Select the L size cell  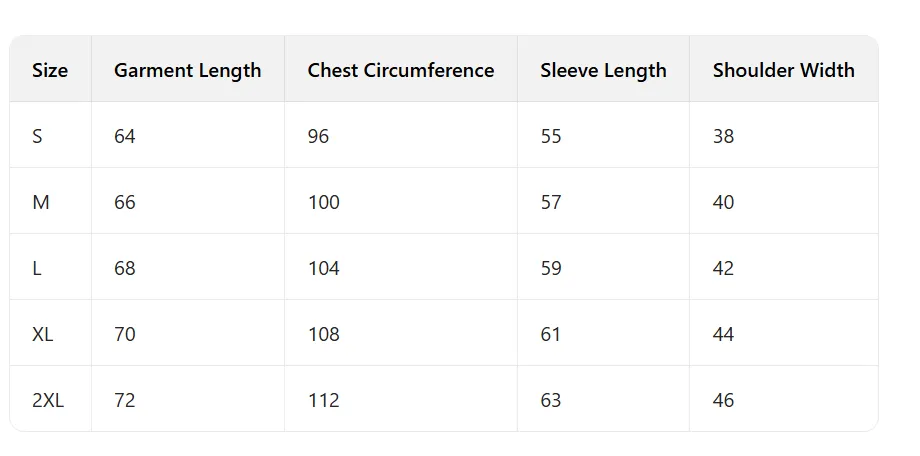[37, 268]
